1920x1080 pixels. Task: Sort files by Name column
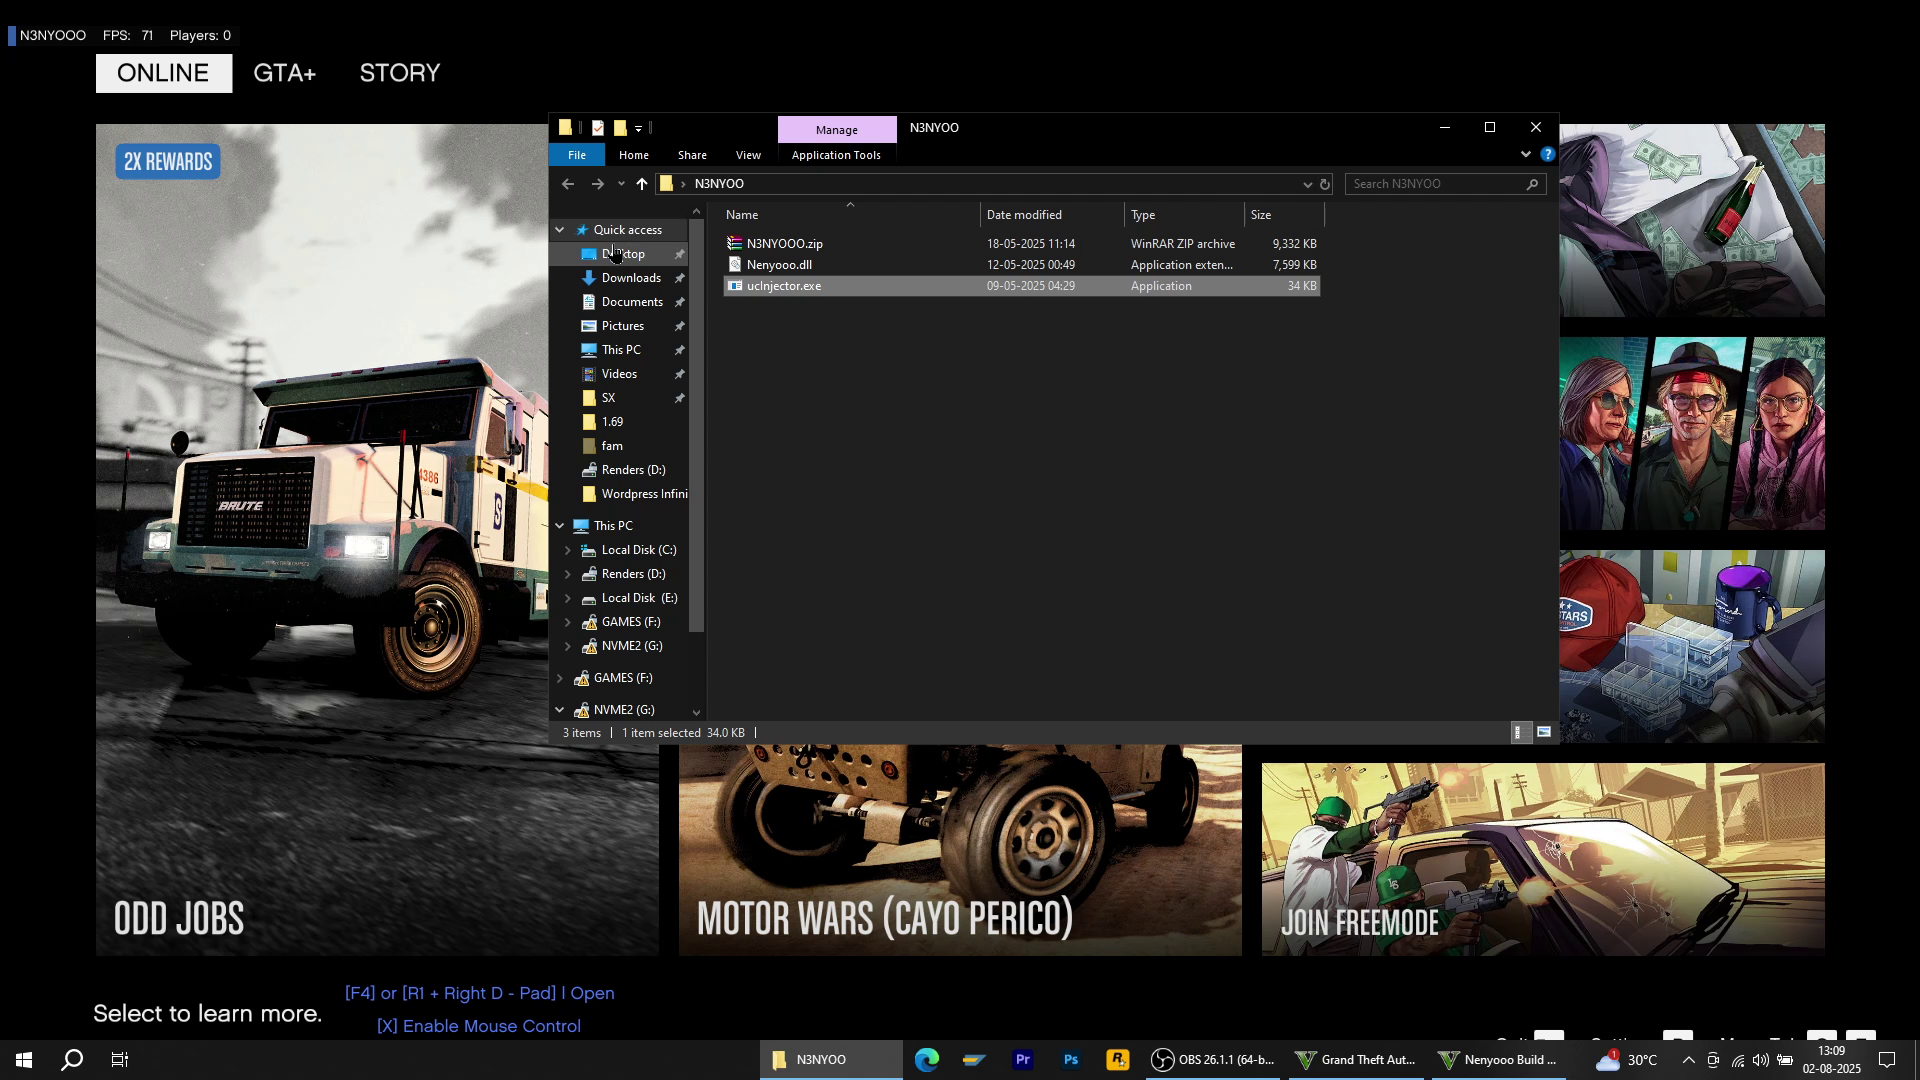[849, 215]
